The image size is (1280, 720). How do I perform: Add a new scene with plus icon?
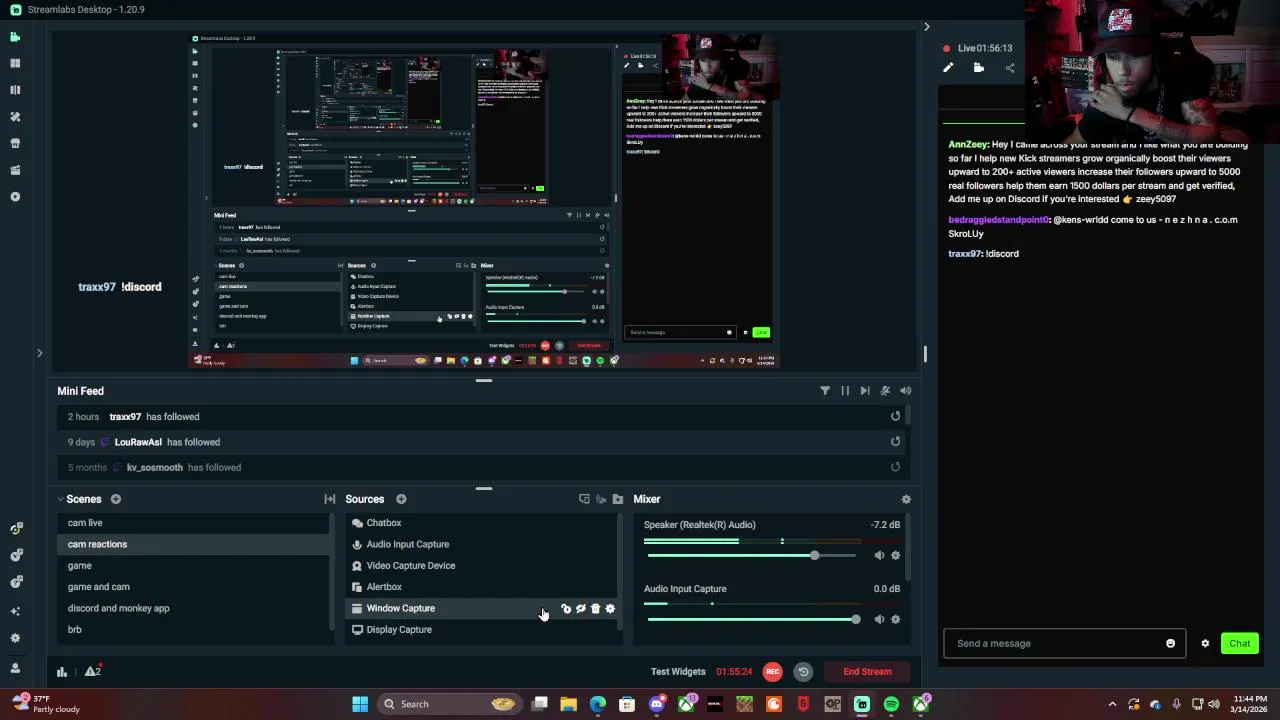tap(115, 499)
